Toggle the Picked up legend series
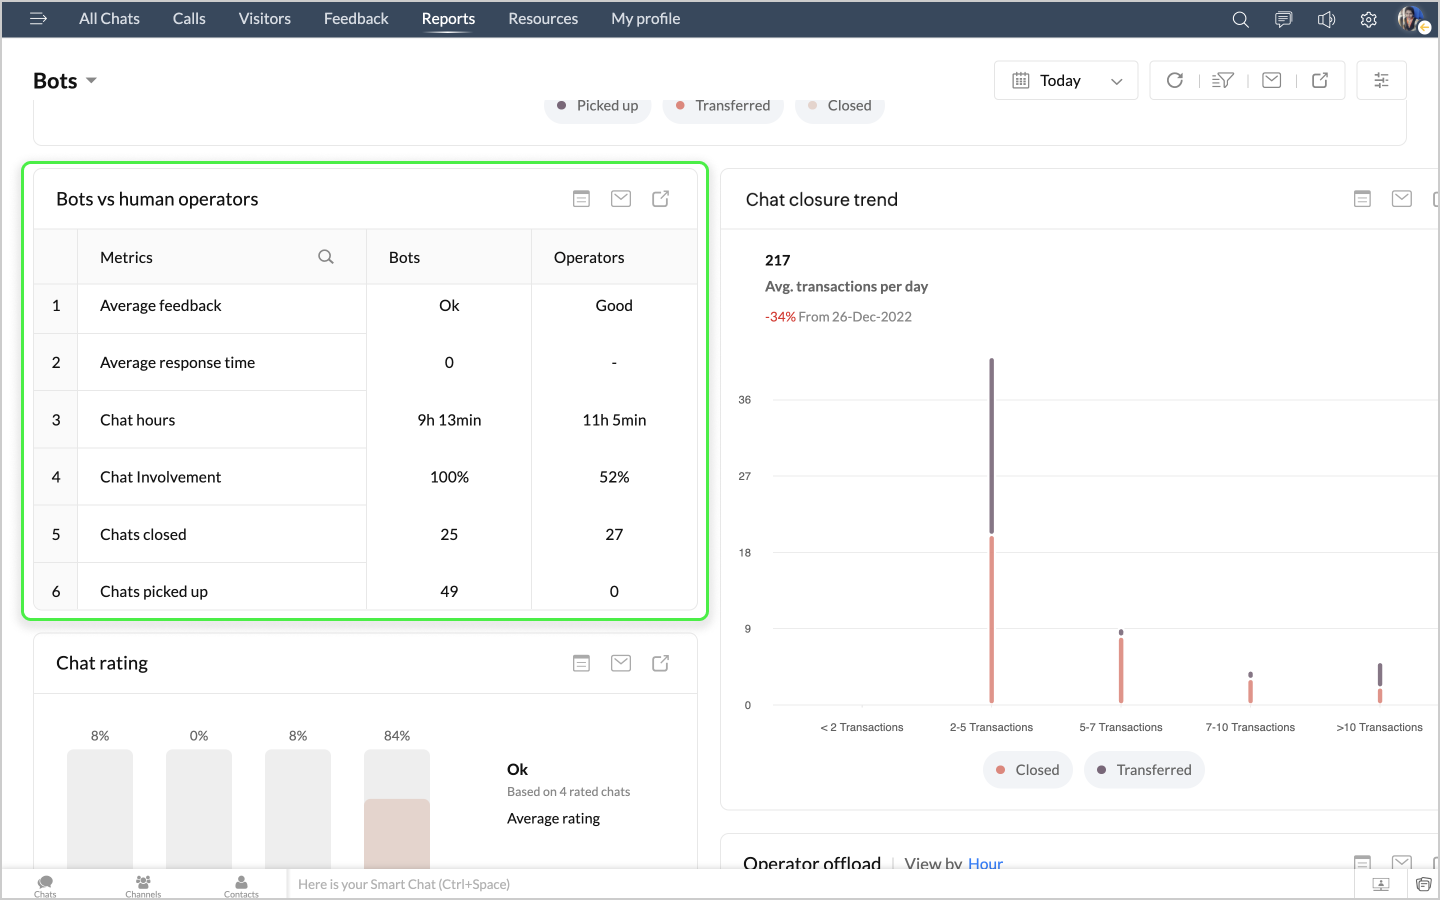This screenshot has width=1440, height=900. click(597, 106)
